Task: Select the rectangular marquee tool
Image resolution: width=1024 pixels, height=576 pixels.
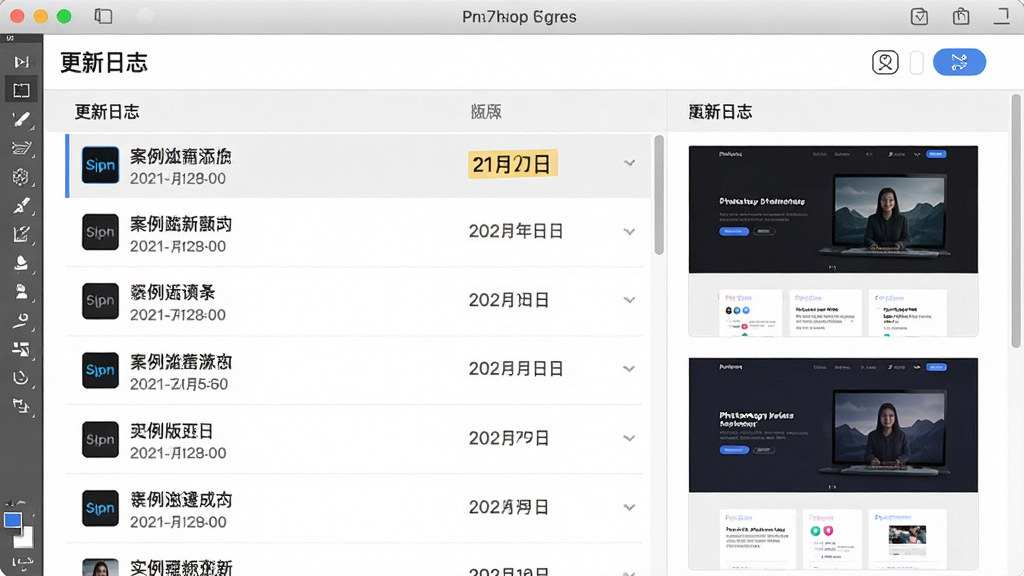Action: coord(22,90)
